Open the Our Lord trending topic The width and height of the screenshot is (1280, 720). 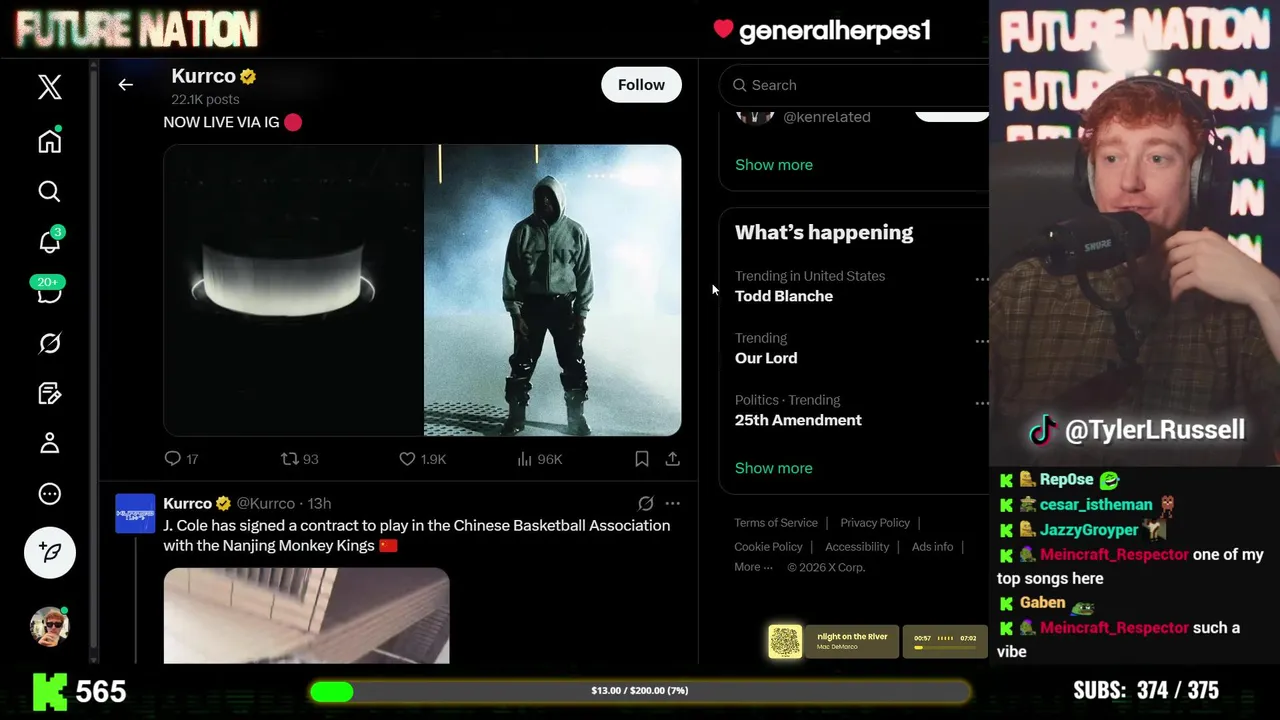[766, 358]
